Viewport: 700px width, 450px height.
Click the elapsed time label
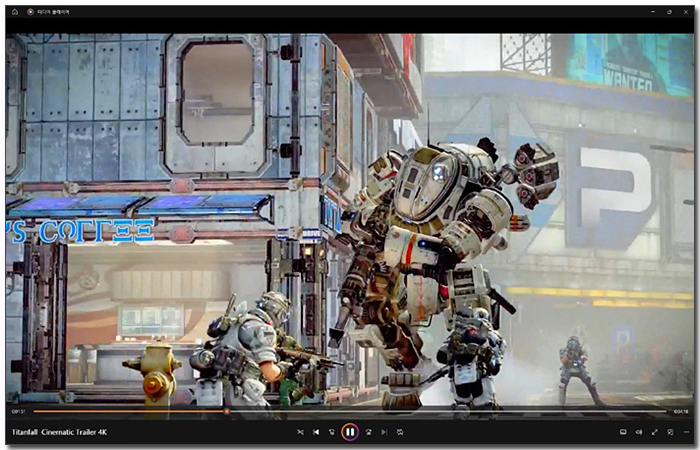pyautogui.click(x=18, y=412)
